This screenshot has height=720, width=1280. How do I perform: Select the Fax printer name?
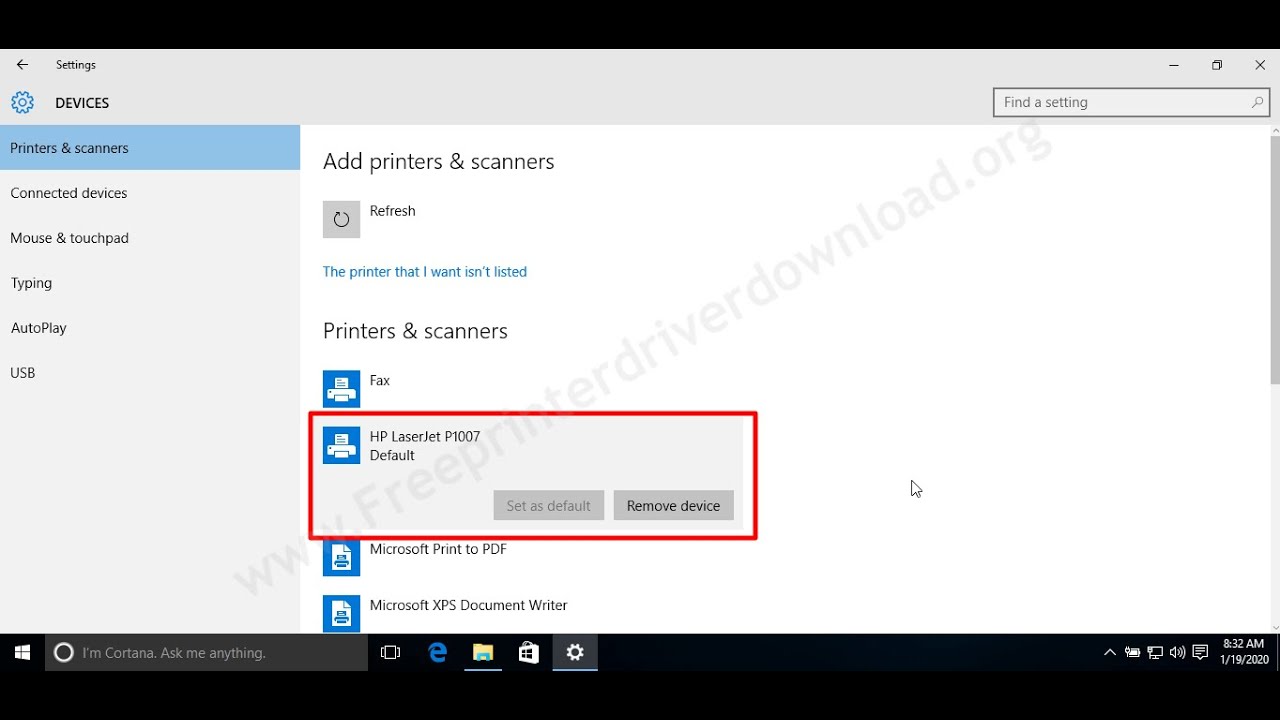point(380,381)
